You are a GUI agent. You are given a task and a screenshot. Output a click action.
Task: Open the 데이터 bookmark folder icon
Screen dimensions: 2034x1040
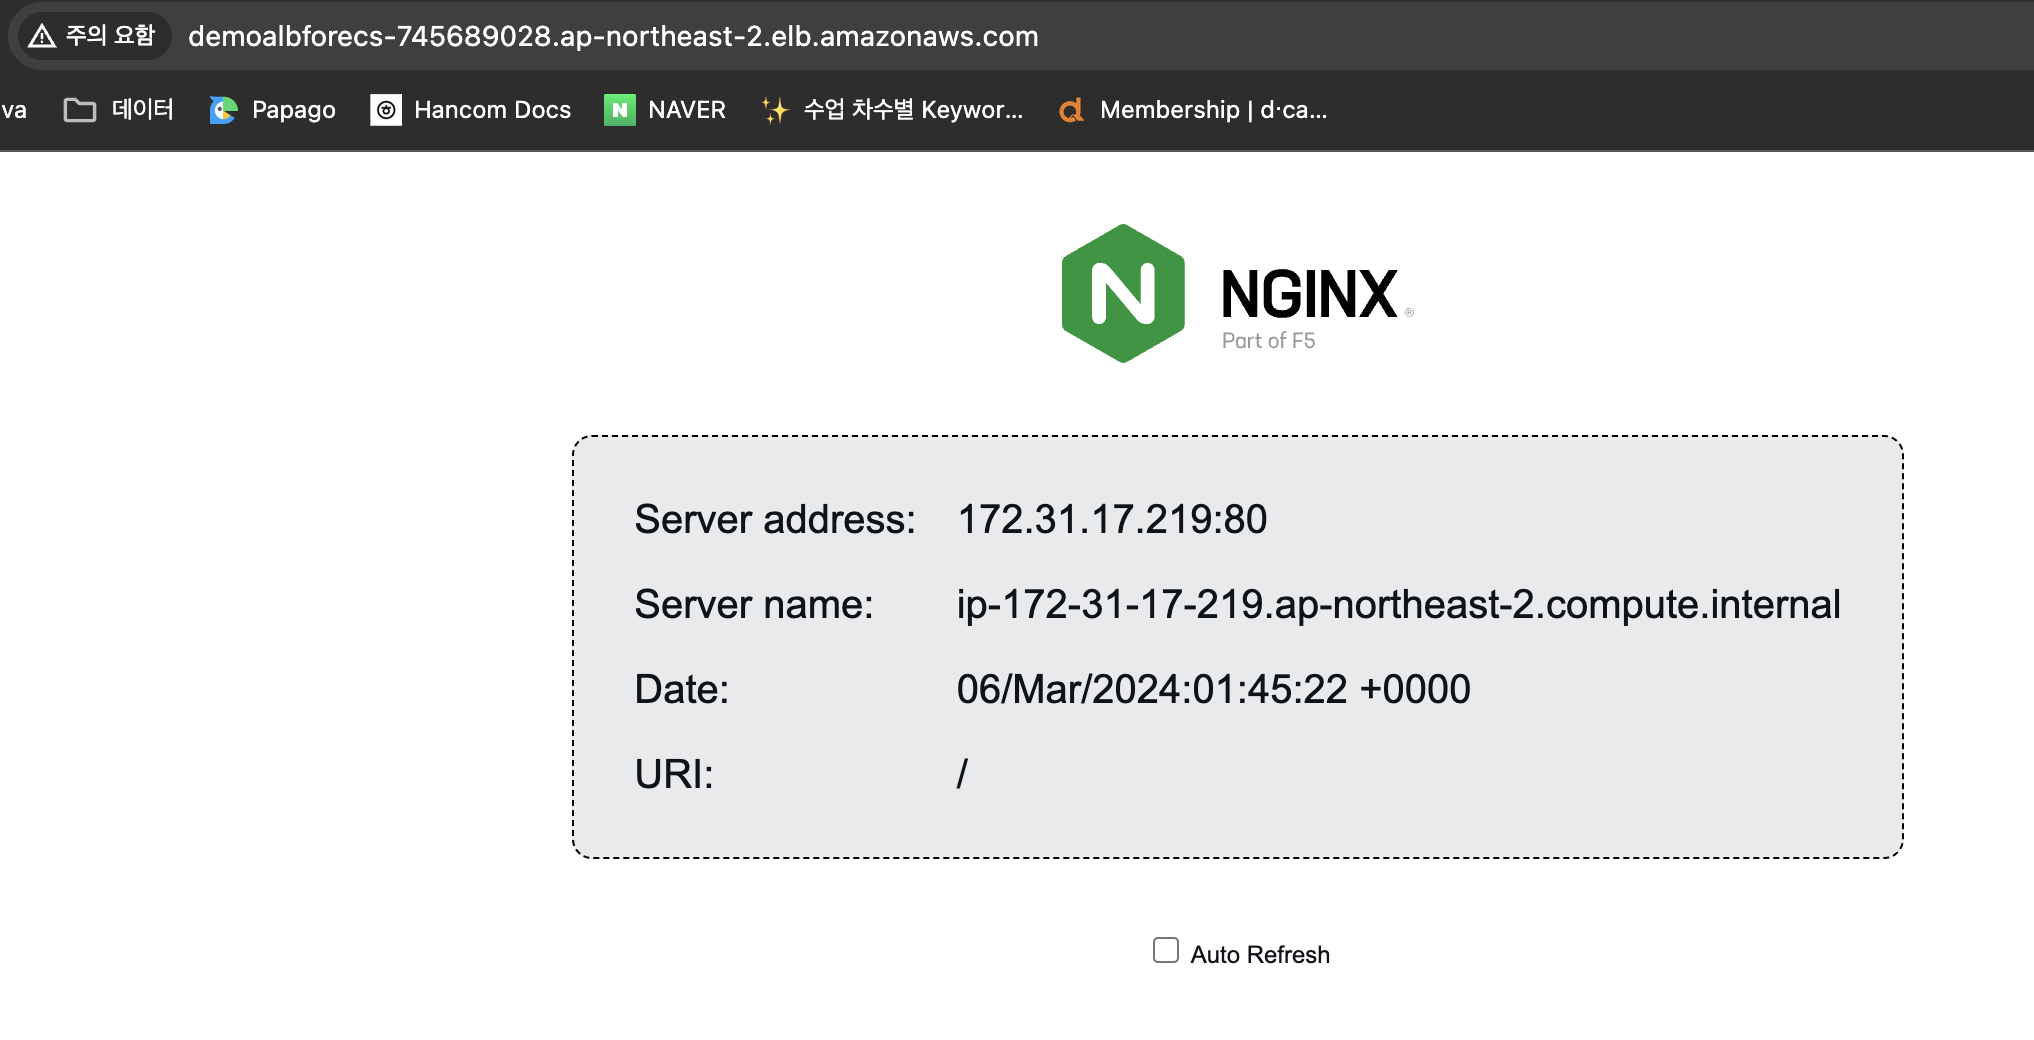coord(80,110)
